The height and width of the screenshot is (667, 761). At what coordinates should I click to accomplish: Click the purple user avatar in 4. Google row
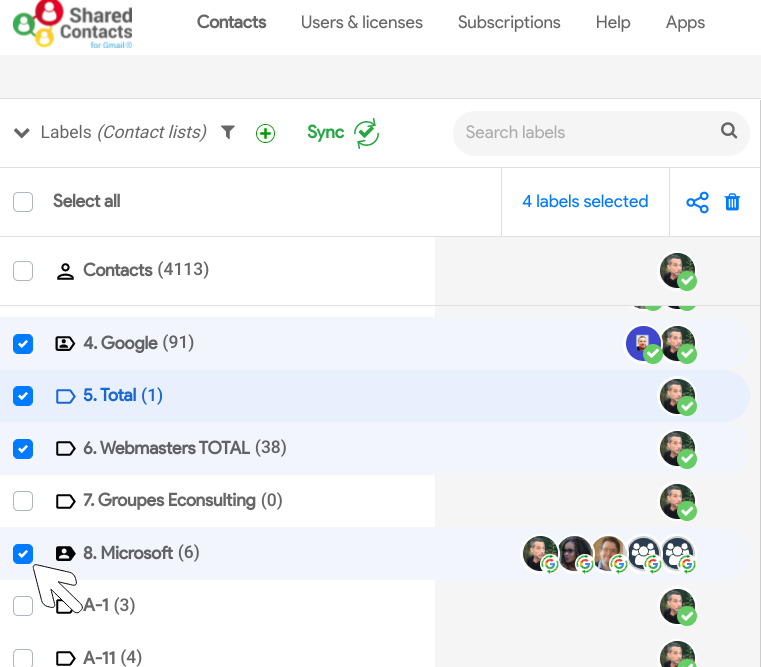(x=644, y=344)
